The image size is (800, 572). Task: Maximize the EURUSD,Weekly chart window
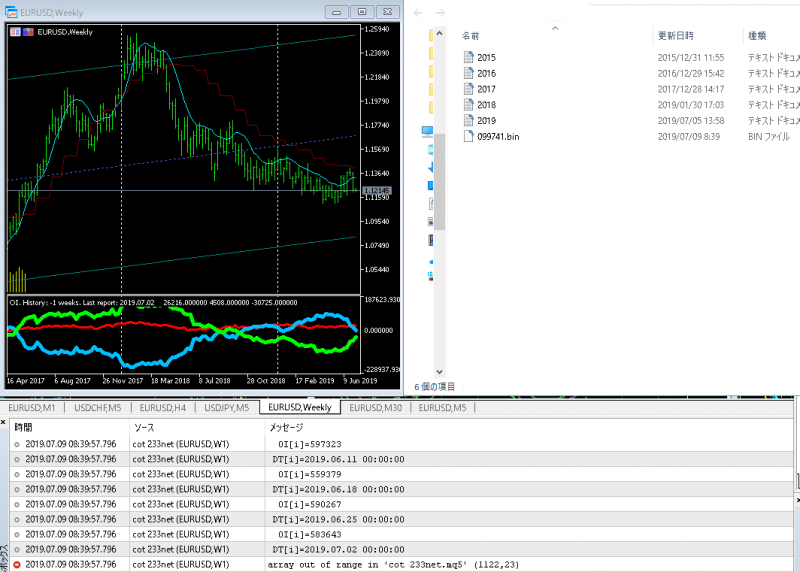(362, 12)
